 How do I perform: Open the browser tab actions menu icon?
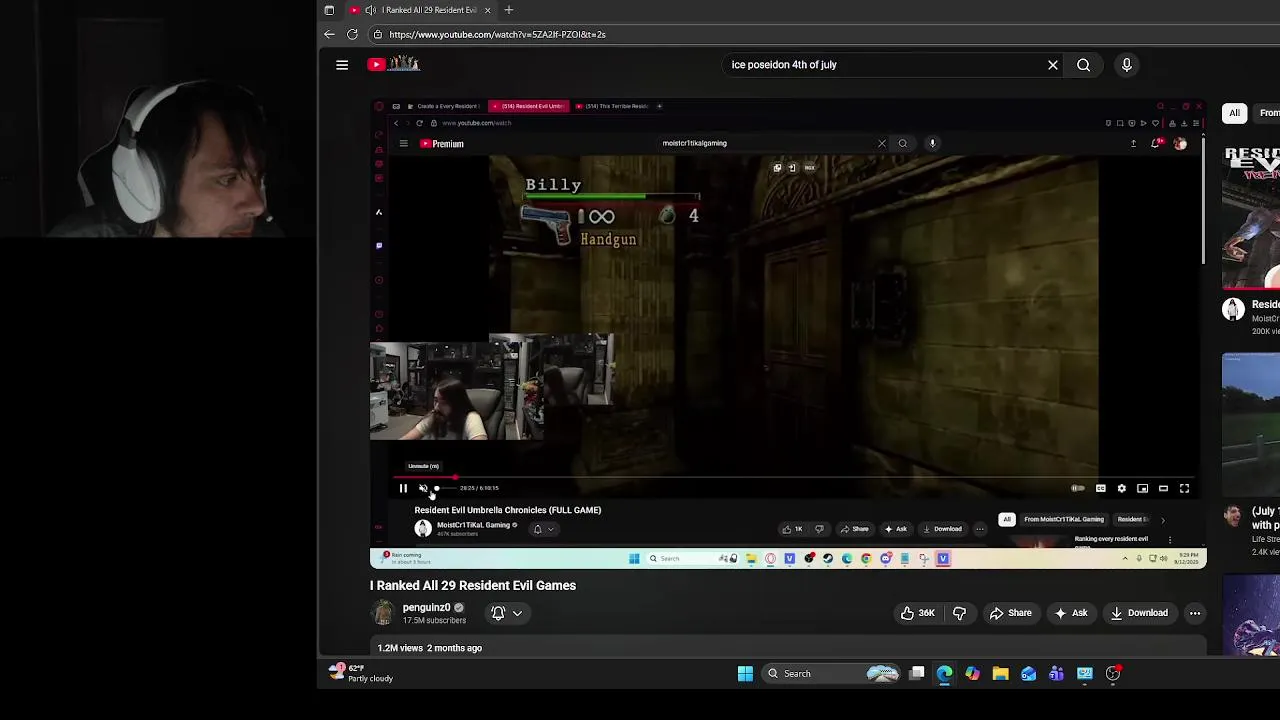click(x=329, y=10)
